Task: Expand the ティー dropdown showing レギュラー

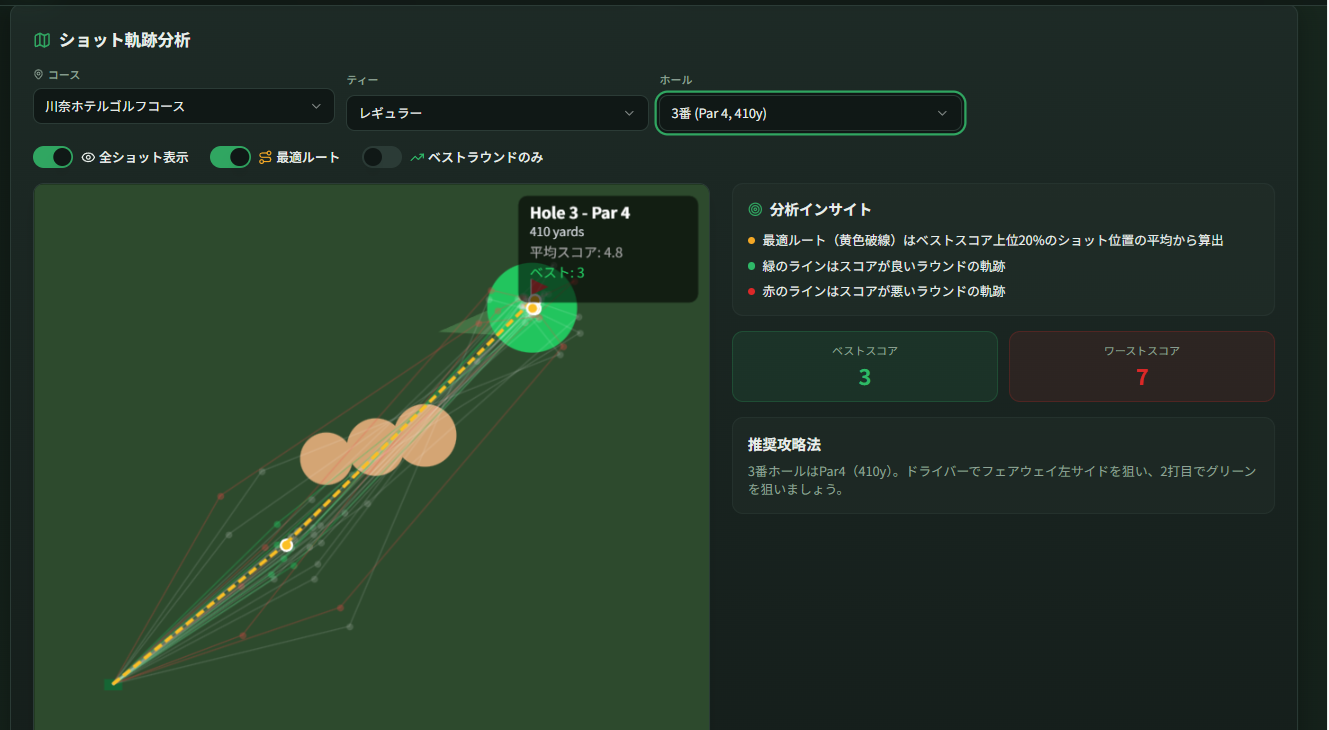Action: [x=497, y=114]
